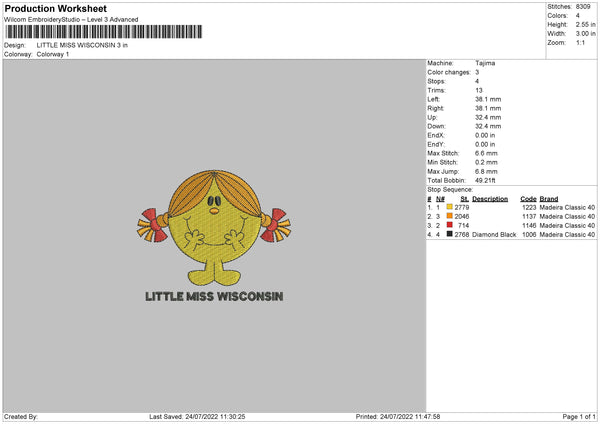Image resolution: width=600 pixels, height=424 pixels.
Task: Click thread code 1137
Action: [529, 216]
